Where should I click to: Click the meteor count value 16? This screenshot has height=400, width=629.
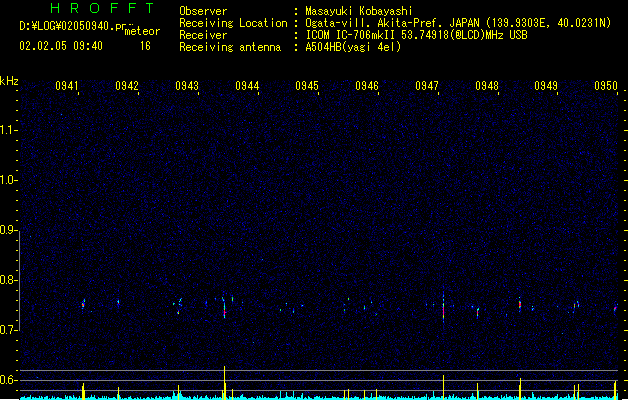[x=145, y=46]
